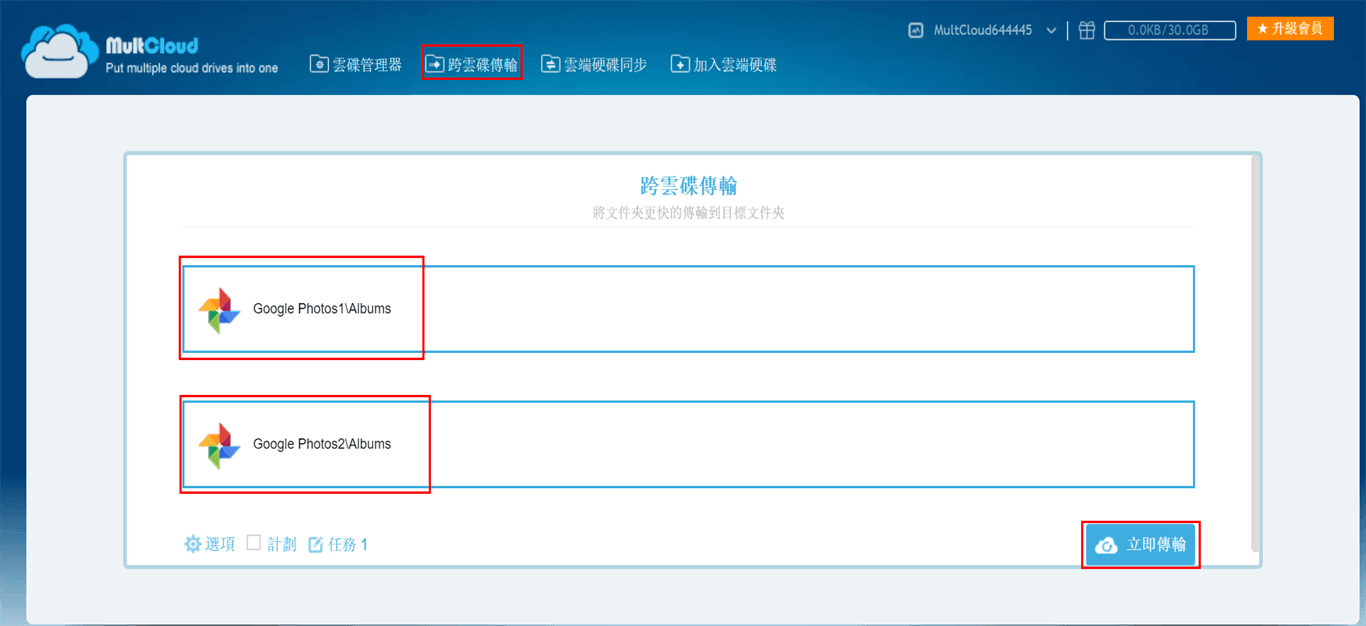This screenshot has height=626, width=1366.
Task: Click the Google Photos1 pinwheel icon
Action: [x=218, y=310]
